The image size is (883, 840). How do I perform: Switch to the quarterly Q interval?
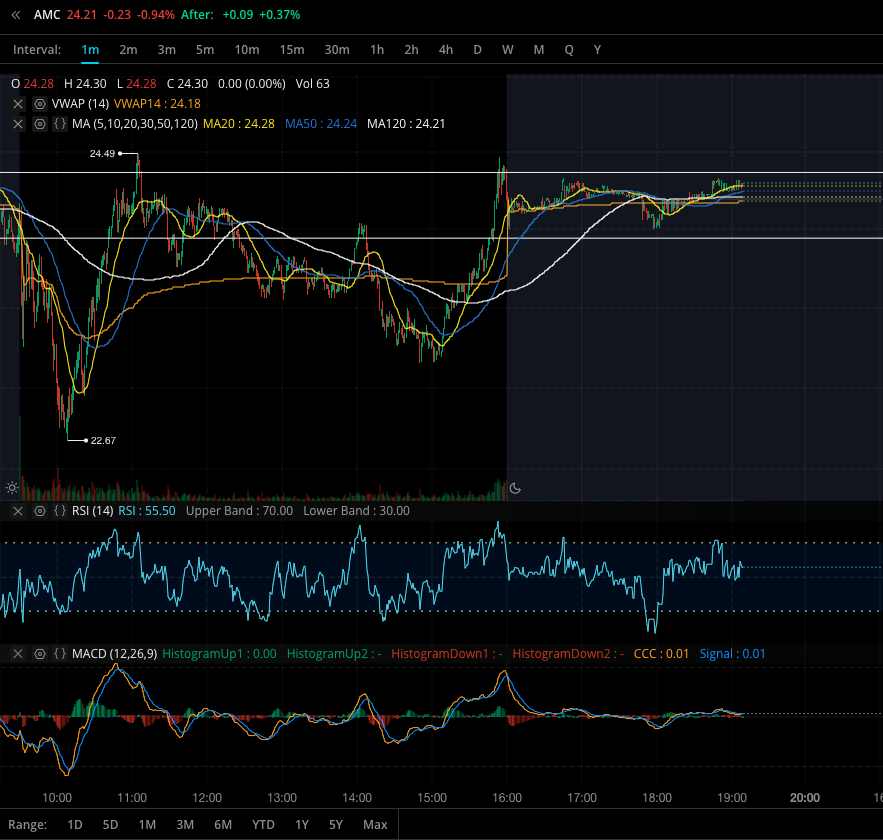point(569,50)
